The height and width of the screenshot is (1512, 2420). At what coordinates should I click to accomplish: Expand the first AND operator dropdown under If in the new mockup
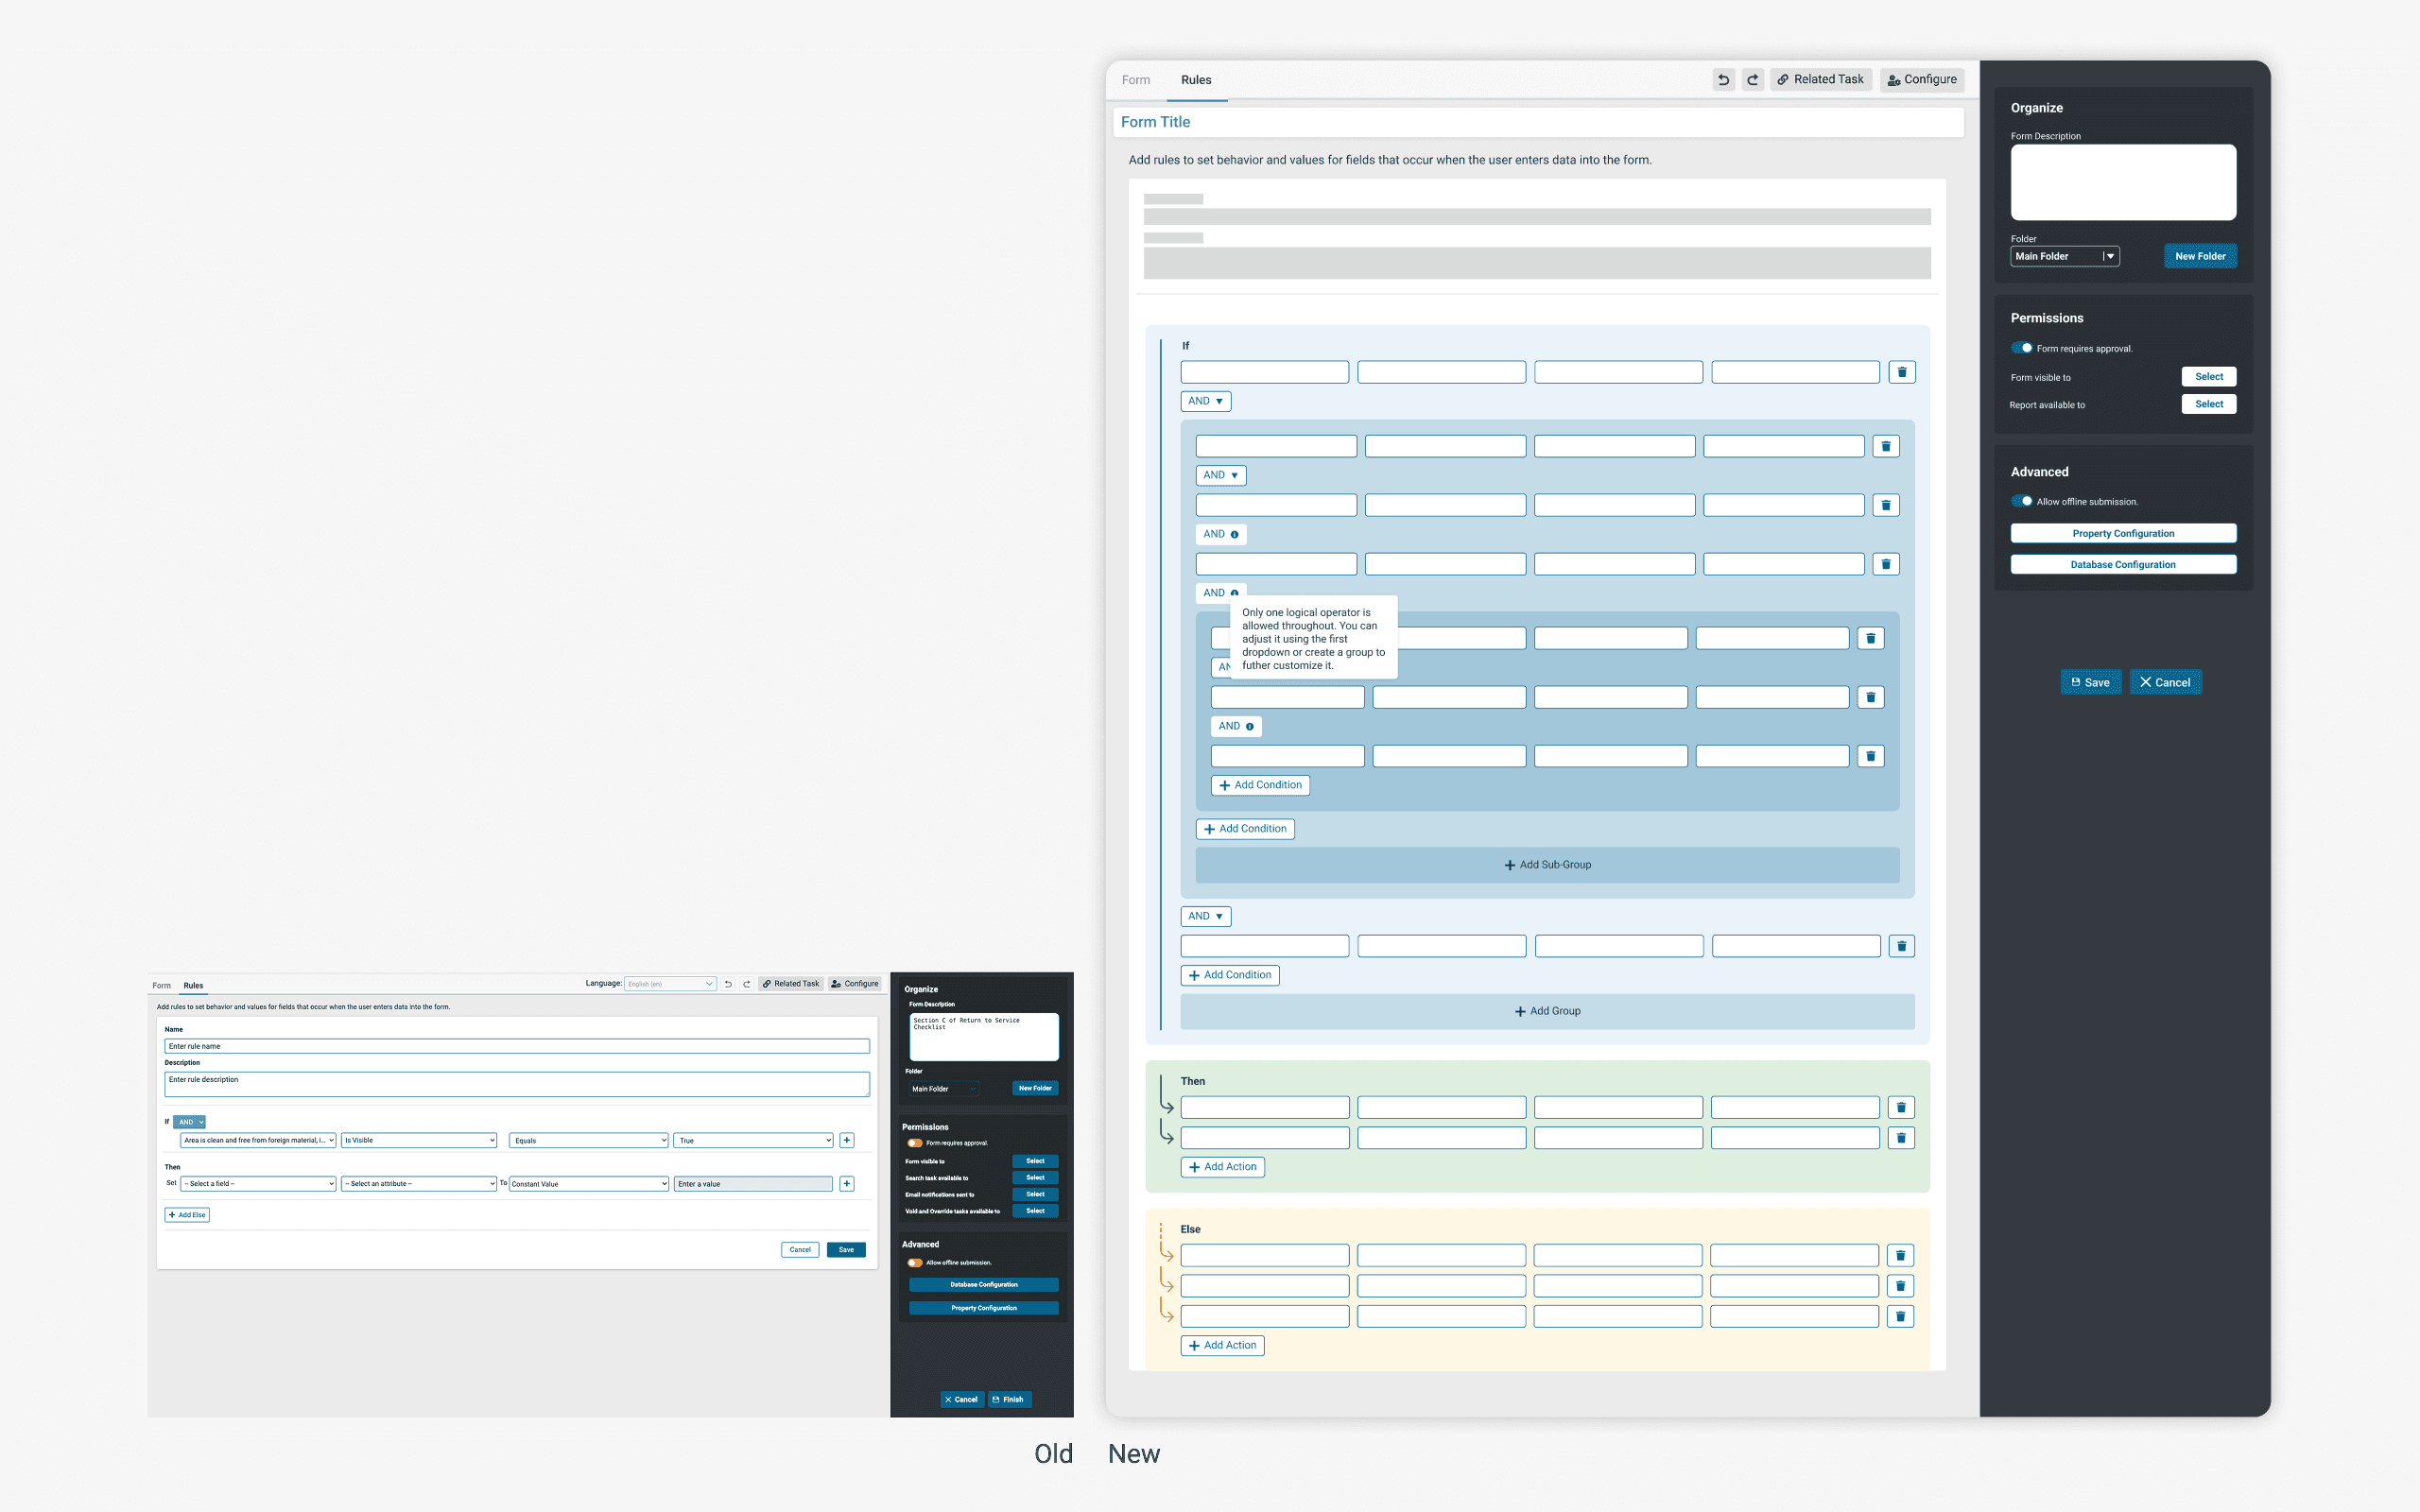[1205, 401]
